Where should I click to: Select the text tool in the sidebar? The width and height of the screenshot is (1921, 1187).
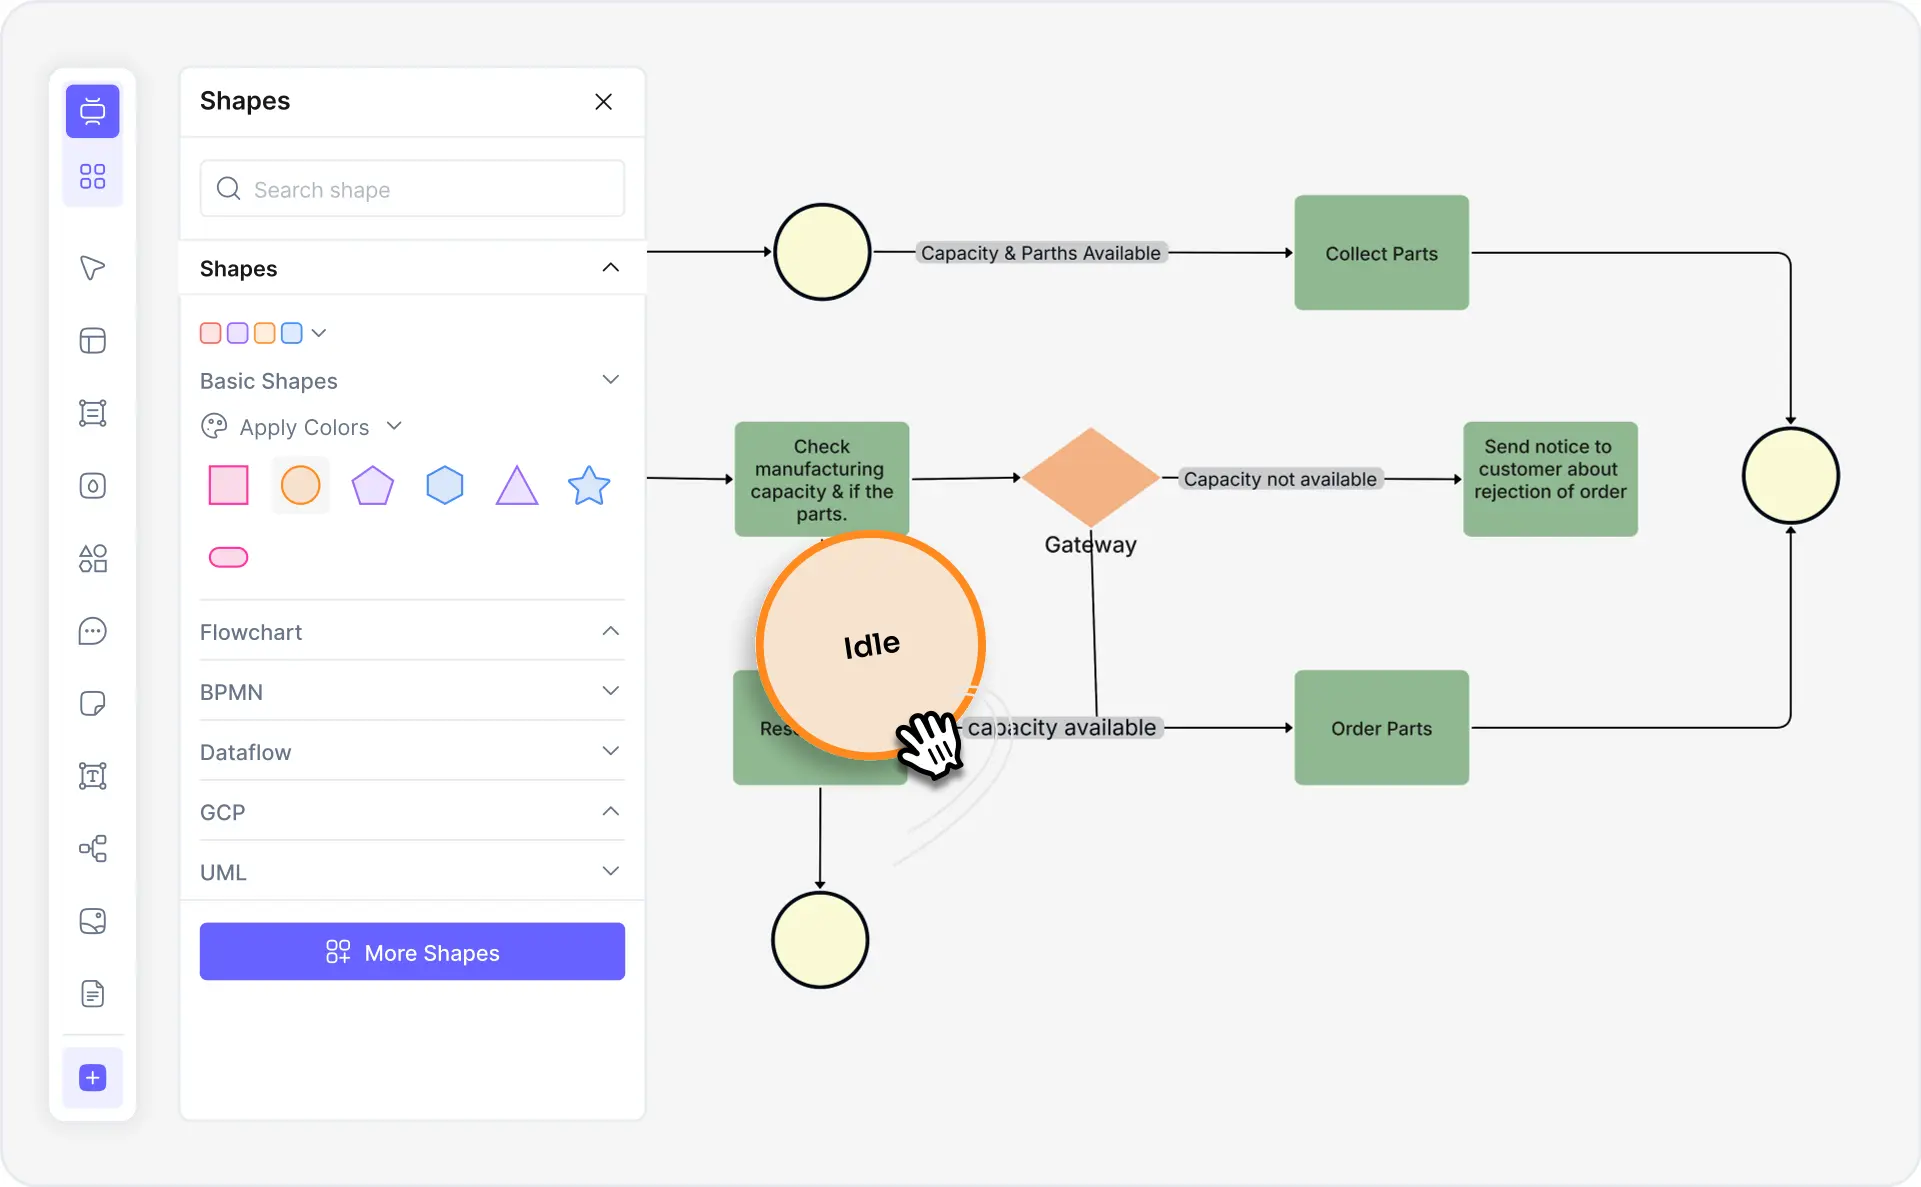pos(93,775)
